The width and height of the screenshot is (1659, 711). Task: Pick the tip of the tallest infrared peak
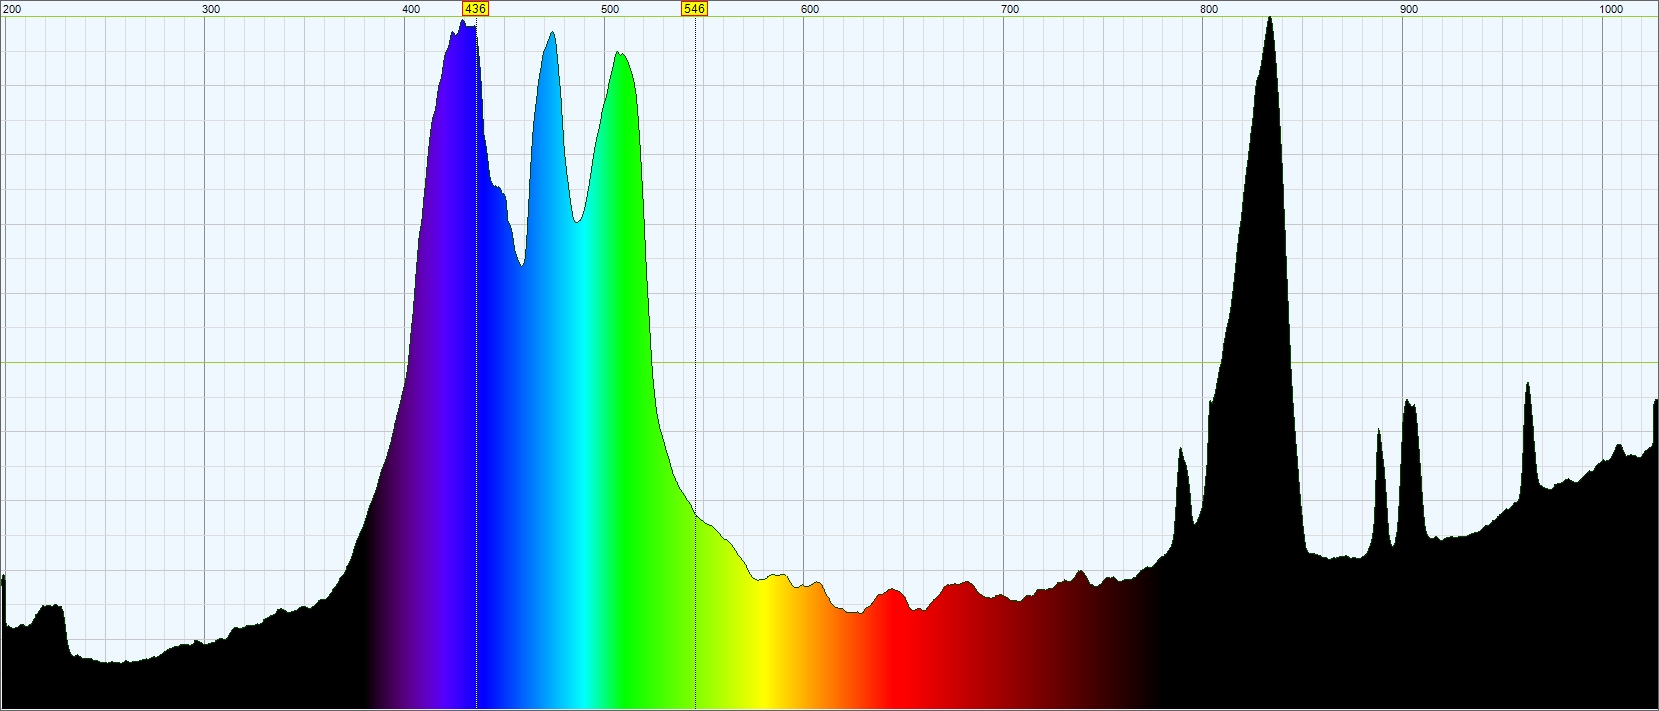pyautogui.click(x=1269, y=18)
